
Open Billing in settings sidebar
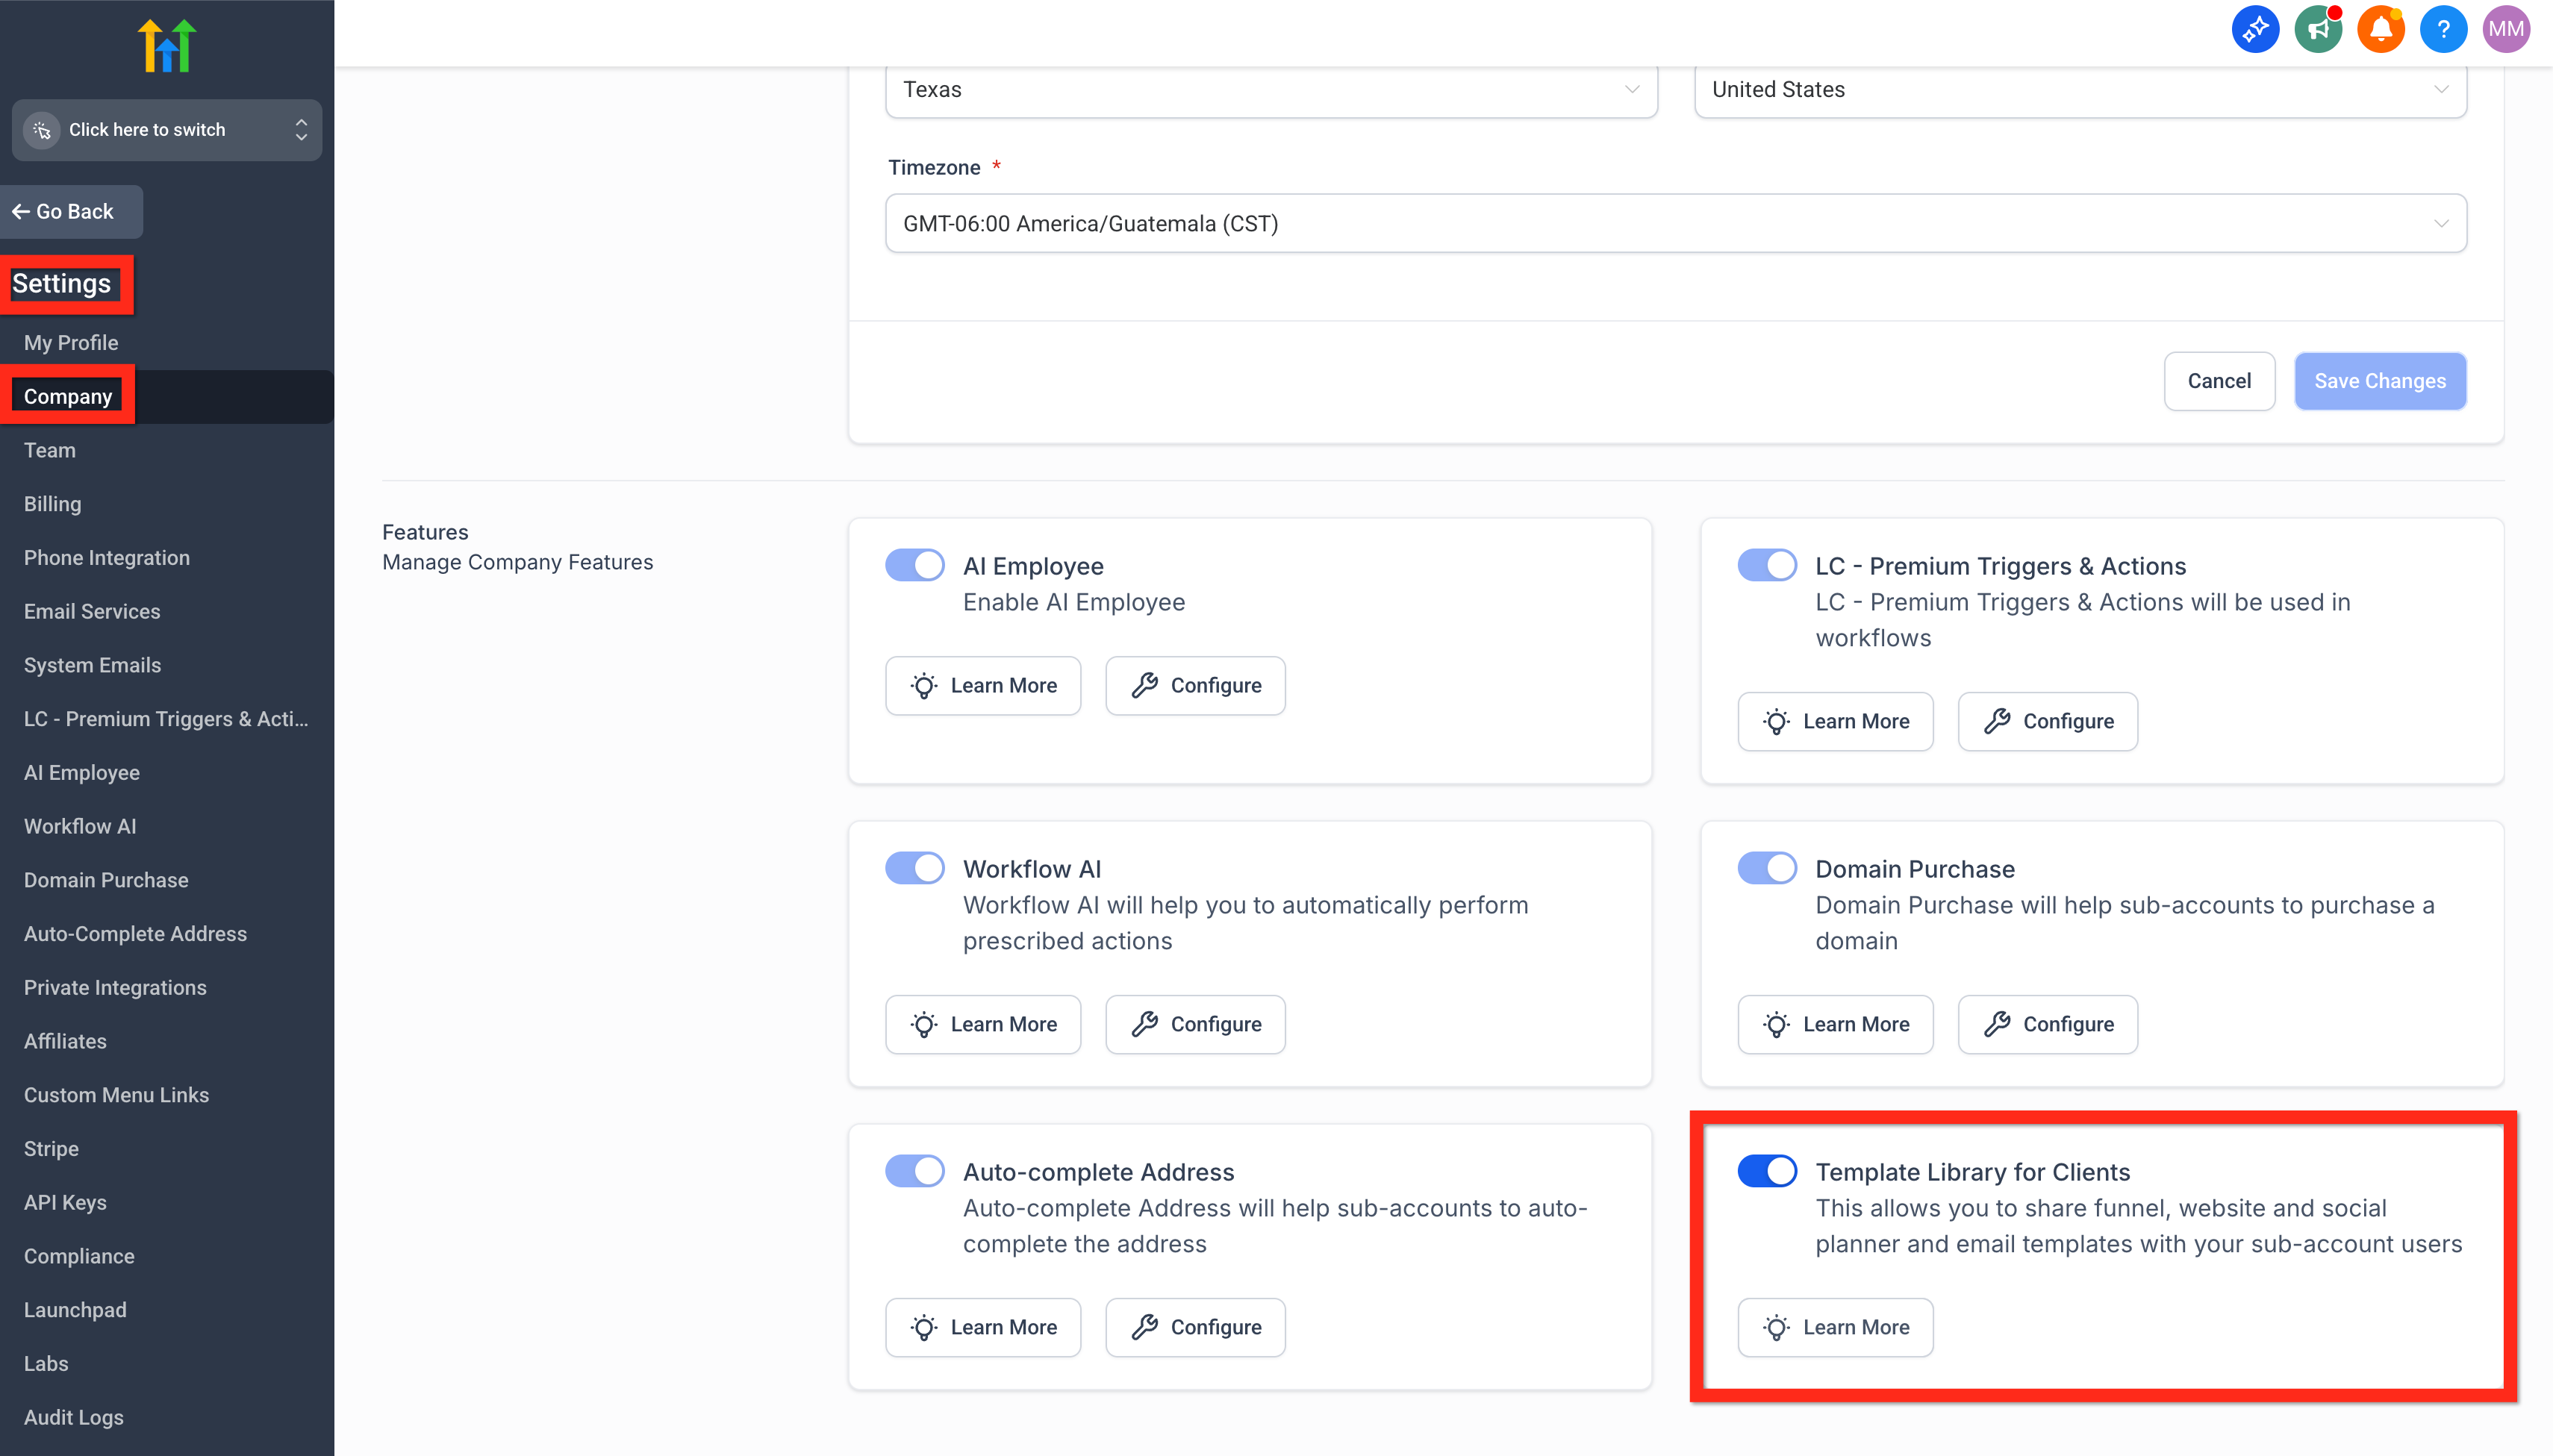click(x=53, y=504)
